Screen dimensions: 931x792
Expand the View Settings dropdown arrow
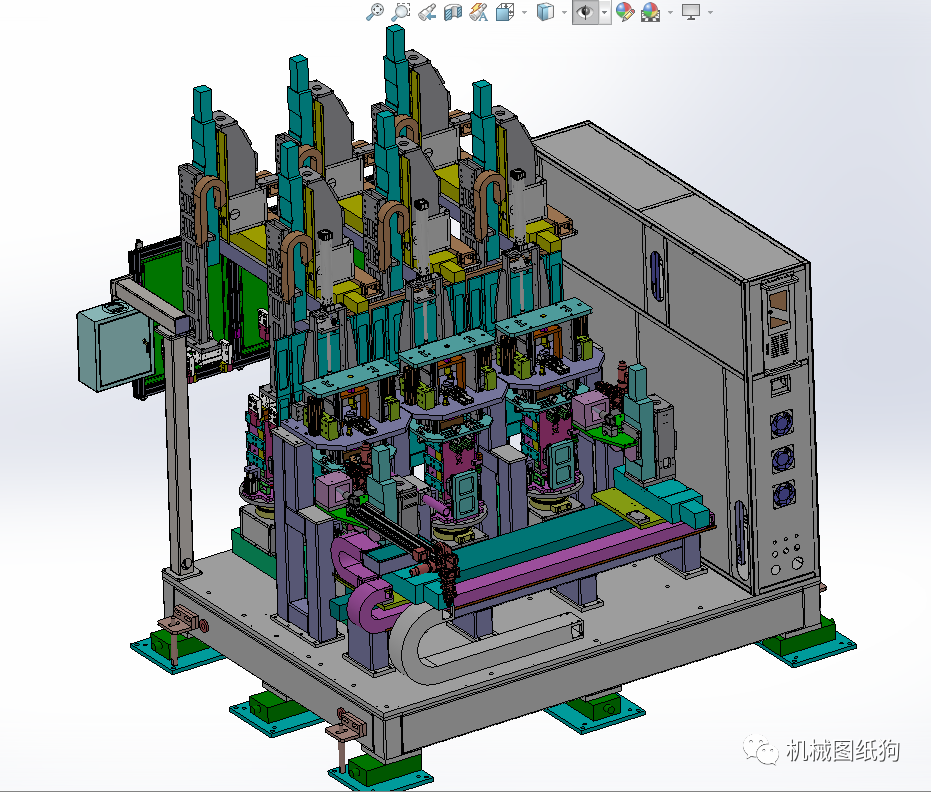(711, 12)
